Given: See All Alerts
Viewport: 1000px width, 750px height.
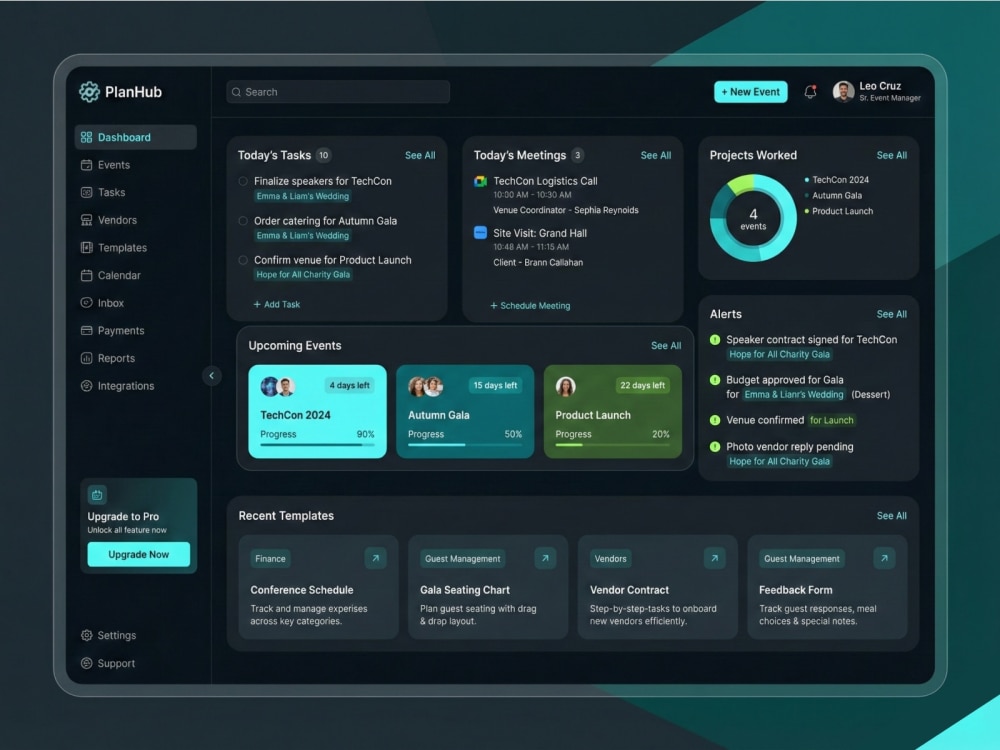Looking at the screenshot, I should point(892,314).
